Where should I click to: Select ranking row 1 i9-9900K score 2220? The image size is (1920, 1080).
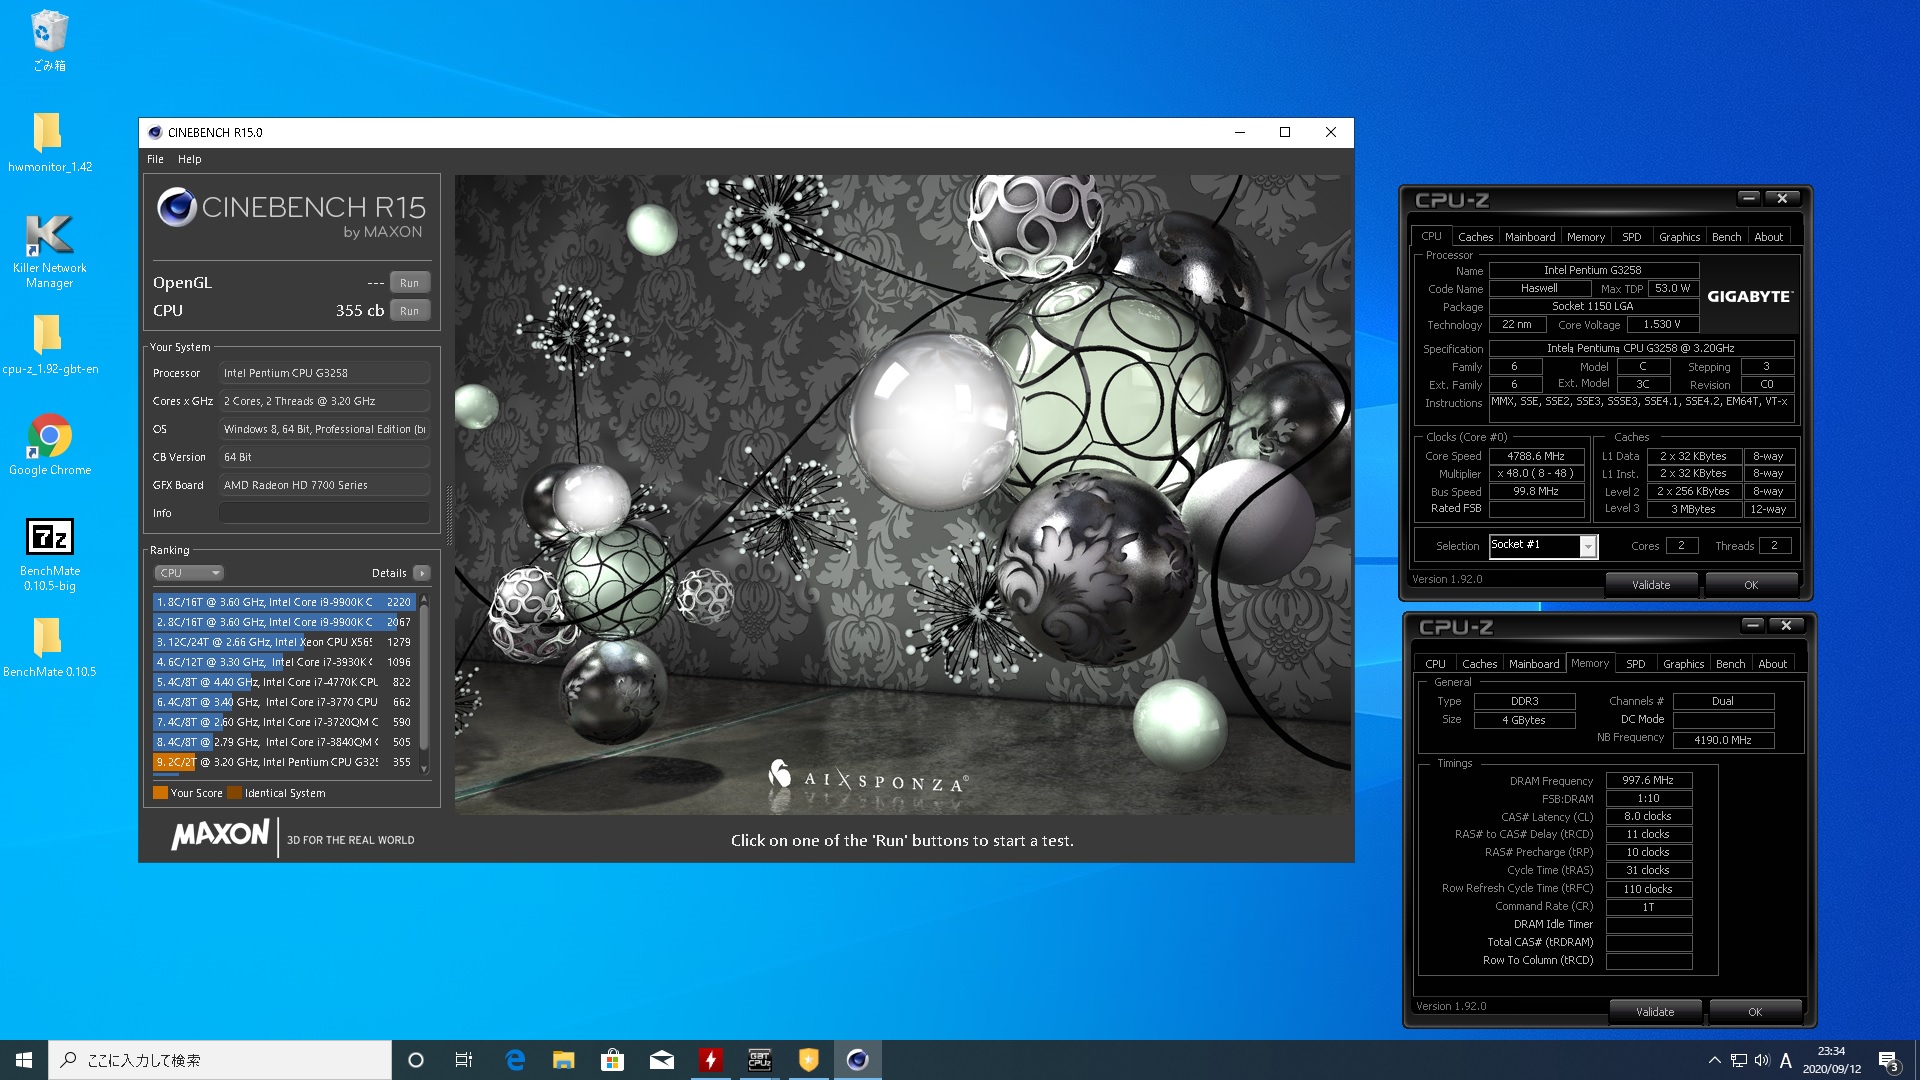click(284, 602)
